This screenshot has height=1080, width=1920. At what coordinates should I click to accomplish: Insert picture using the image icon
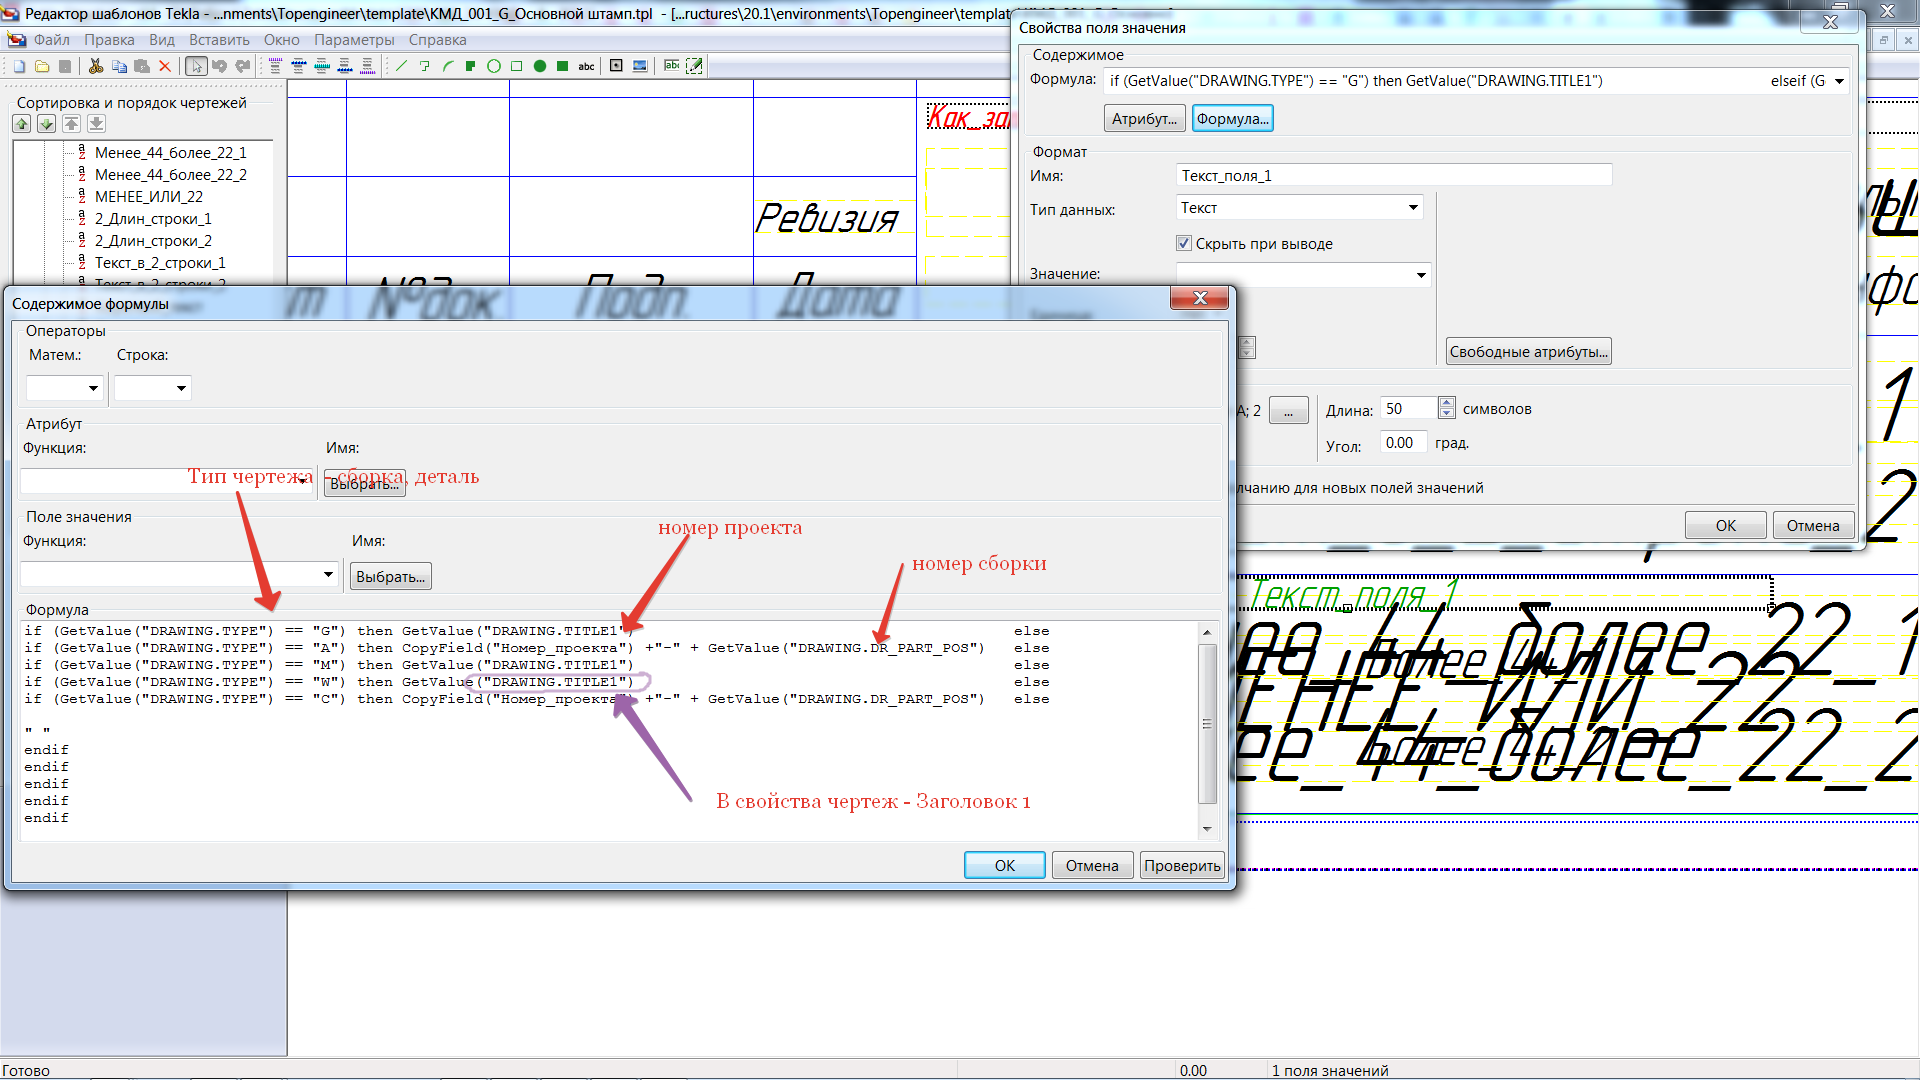[x=640, y=66]
